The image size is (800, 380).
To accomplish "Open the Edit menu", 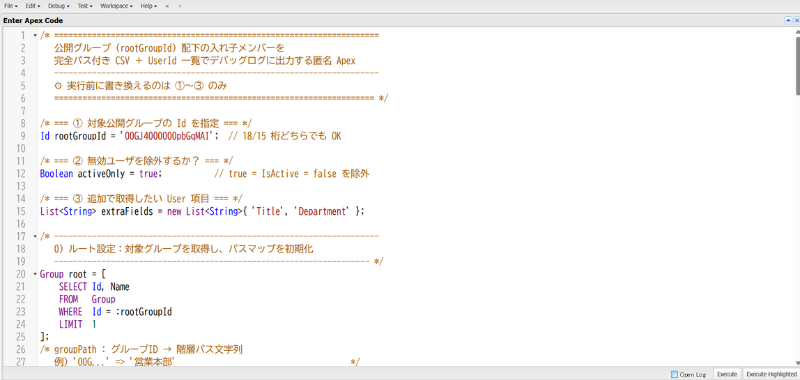I will [32, 6].
